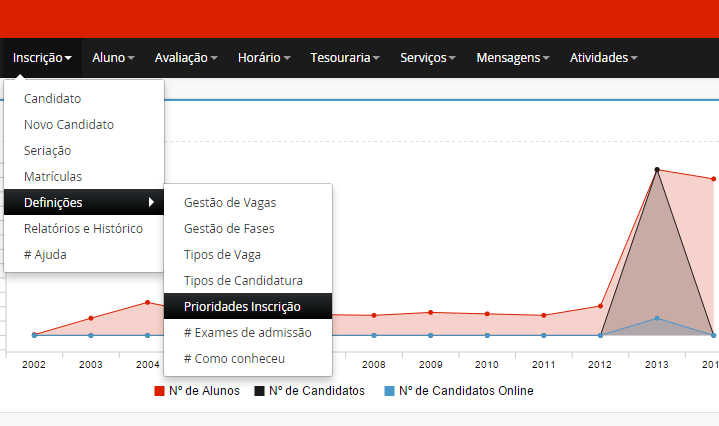Toggle the red Nº de Alunos legend swatch

[159, 391]
